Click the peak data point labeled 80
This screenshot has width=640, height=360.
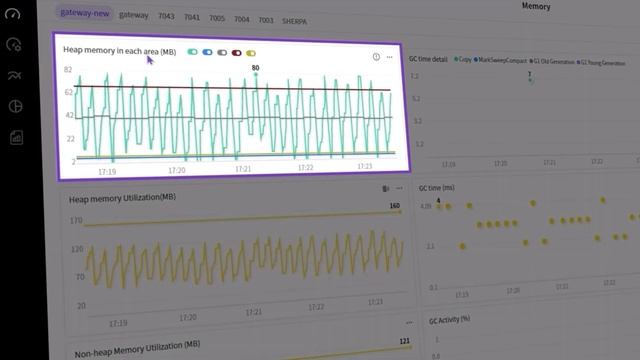(256, 75)
